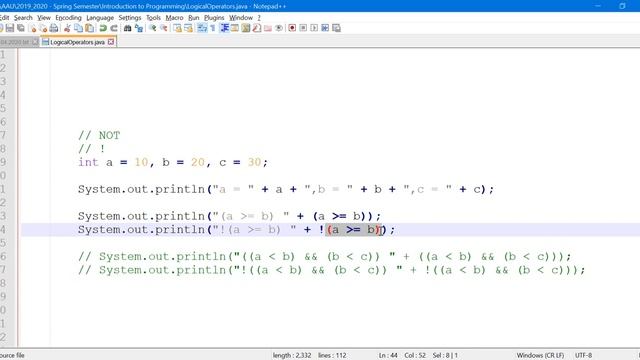
Task: Open the Search menu
Action: pos(23,18)
